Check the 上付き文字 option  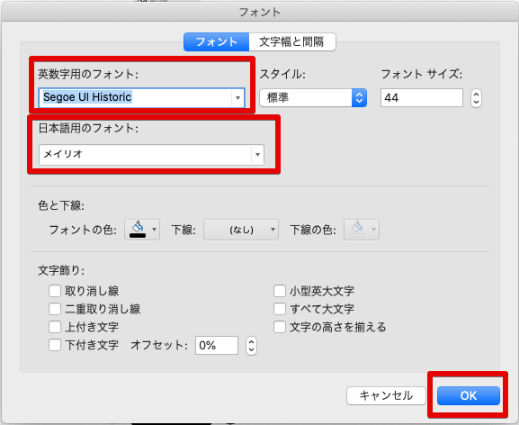pos(55,327)
